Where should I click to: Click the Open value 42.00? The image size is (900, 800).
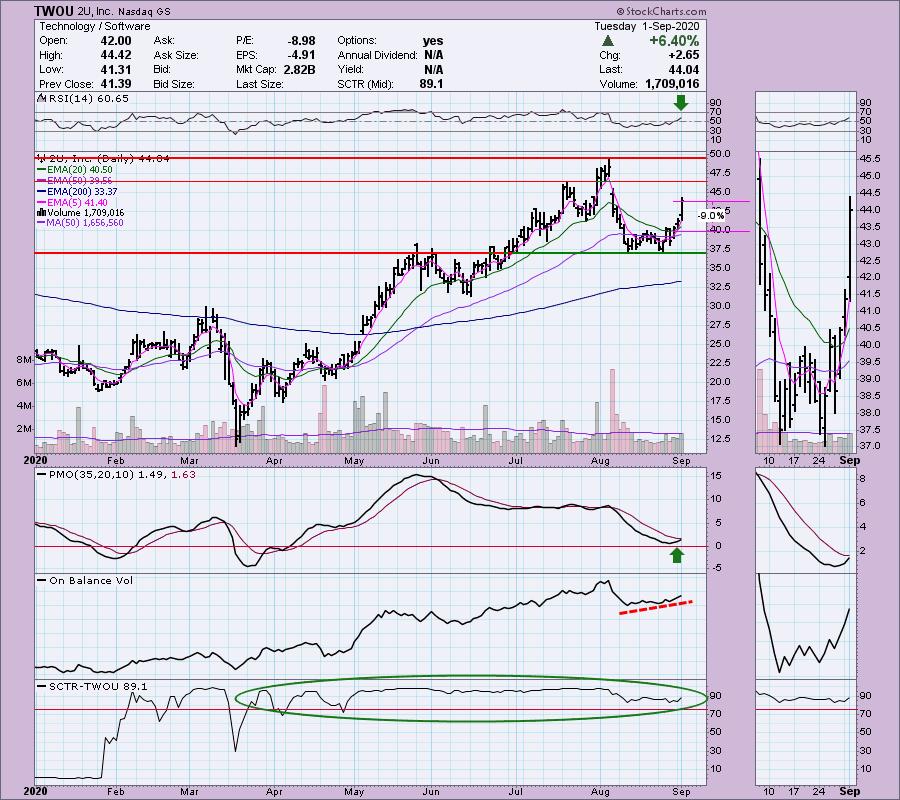point(116,41)
